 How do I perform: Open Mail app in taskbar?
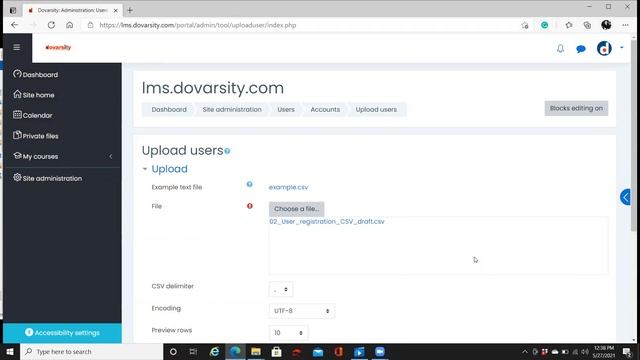(318, 351)
